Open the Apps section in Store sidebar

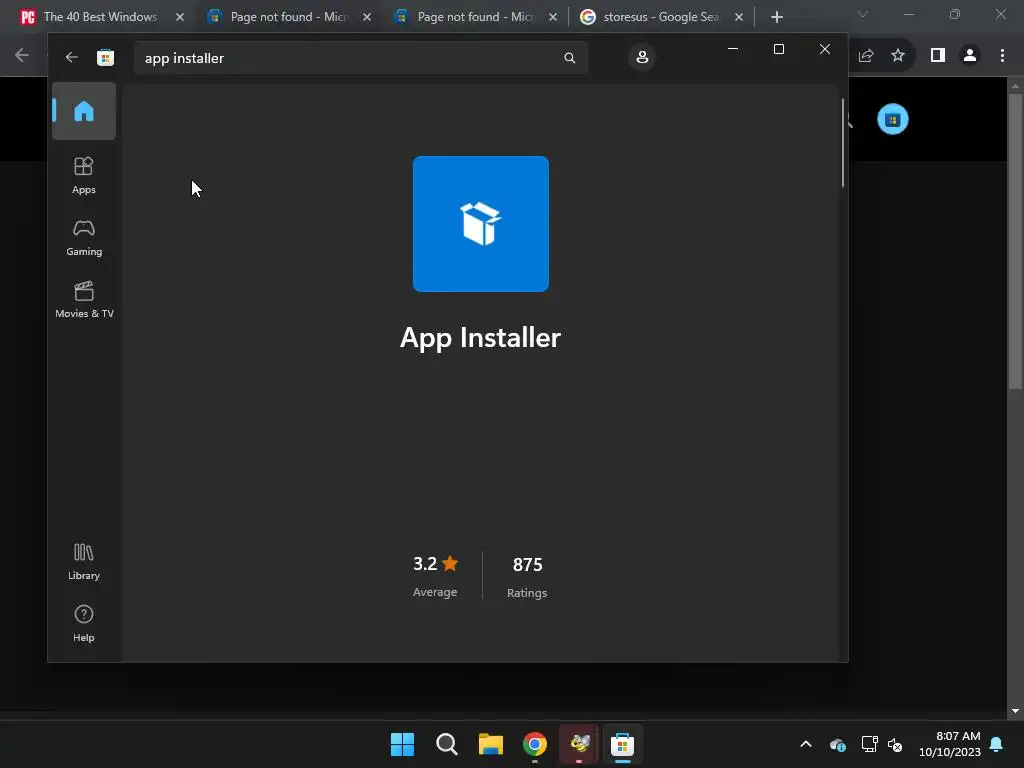(x=84, y=175)
